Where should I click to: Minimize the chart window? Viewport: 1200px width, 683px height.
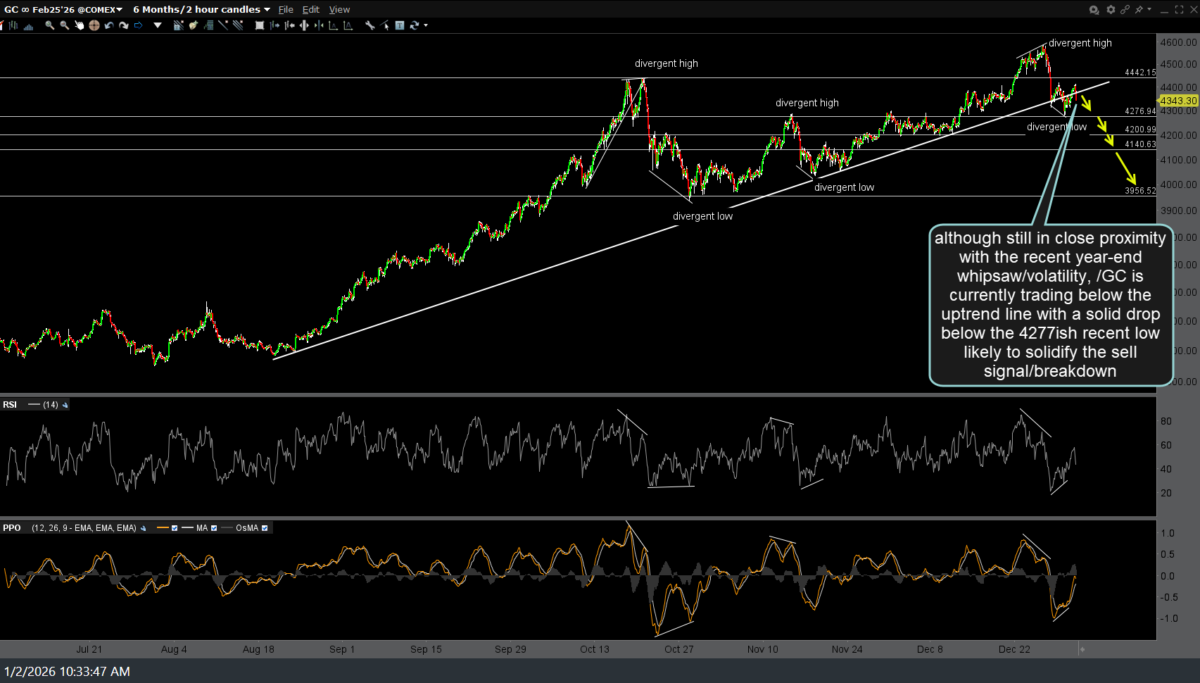[1163, 9]
